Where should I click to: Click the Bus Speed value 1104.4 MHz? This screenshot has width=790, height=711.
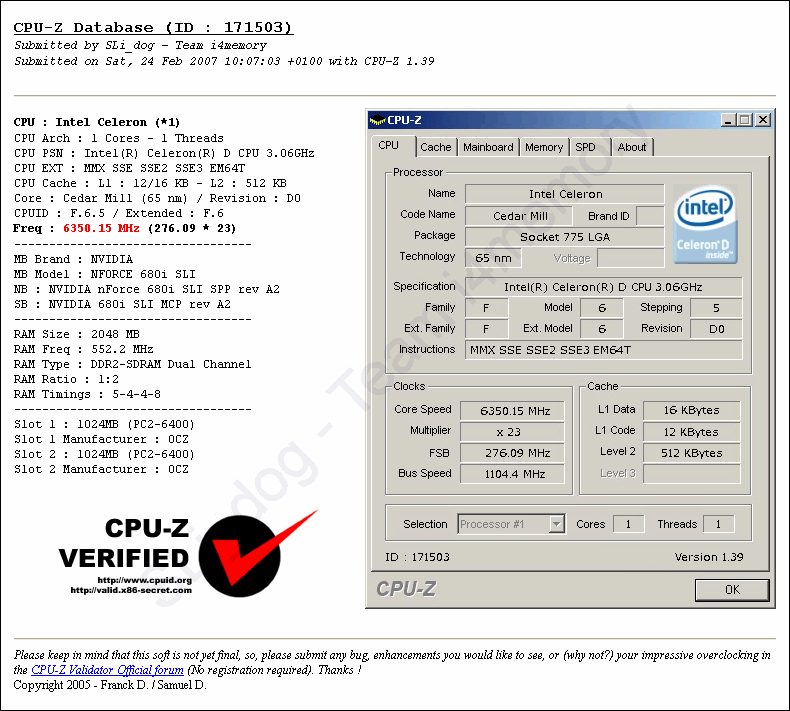coord(512,474)
